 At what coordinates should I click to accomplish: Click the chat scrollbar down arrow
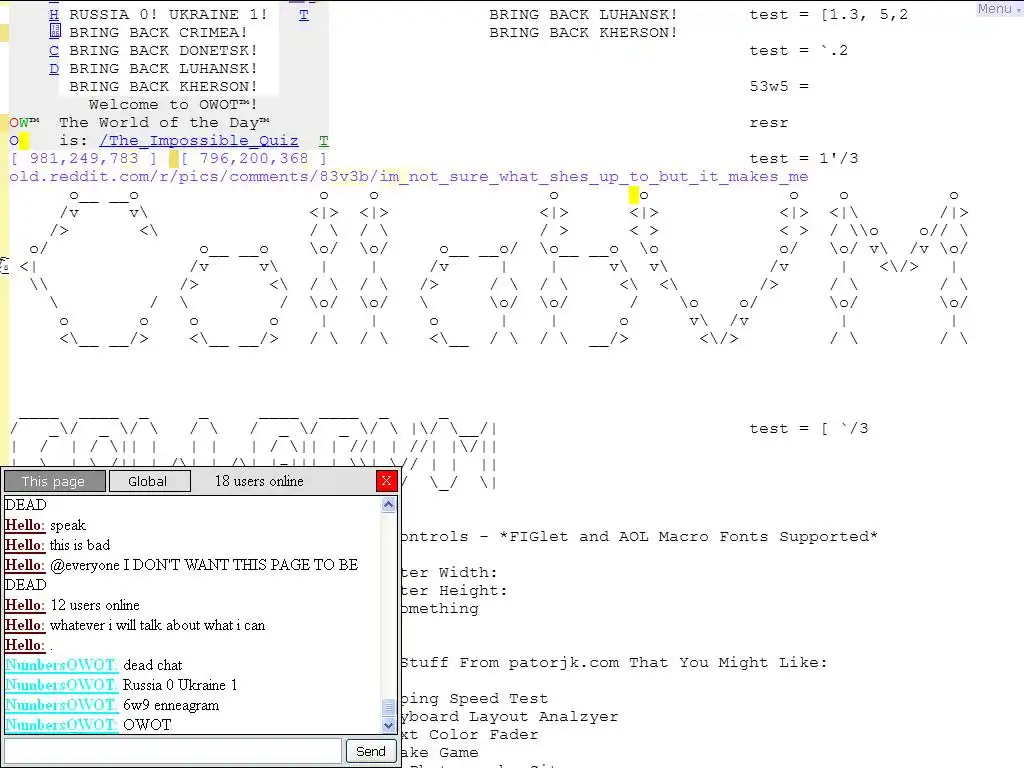389,725
